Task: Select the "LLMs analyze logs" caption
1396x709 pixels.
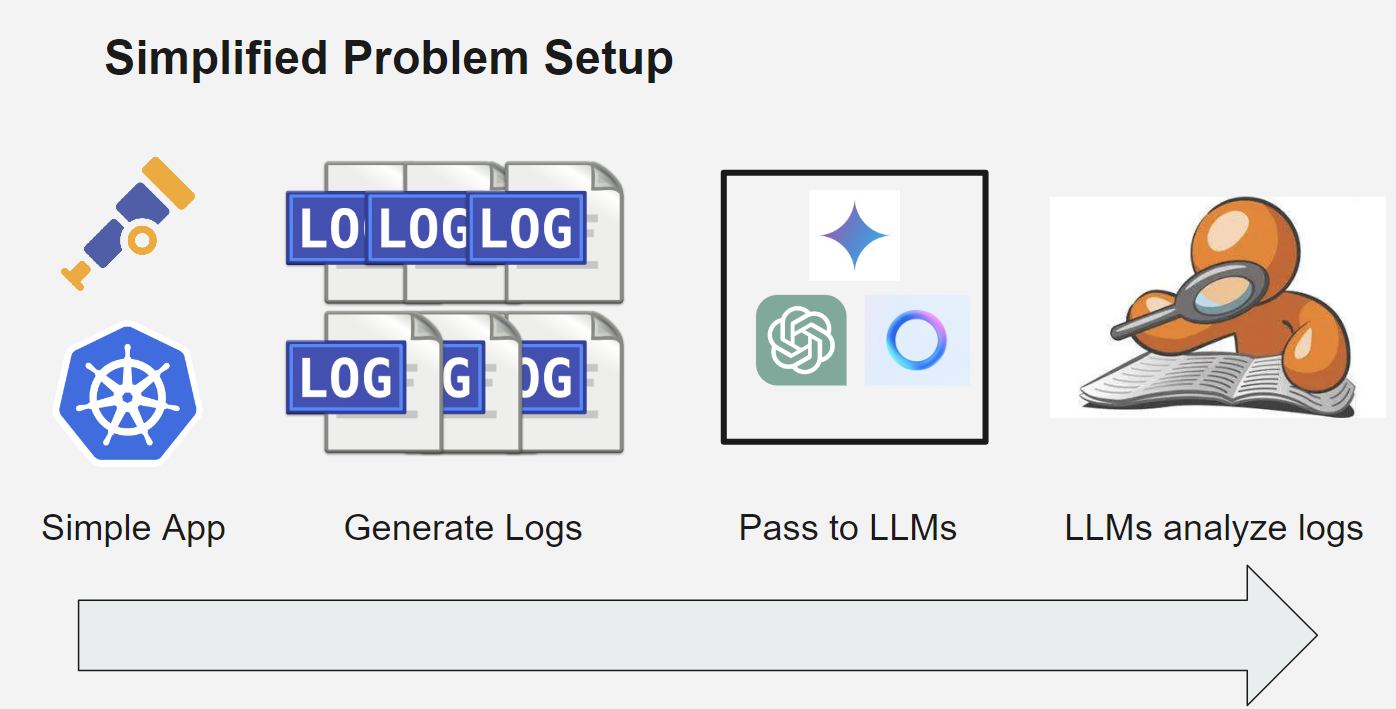Action: (1214, 527)
